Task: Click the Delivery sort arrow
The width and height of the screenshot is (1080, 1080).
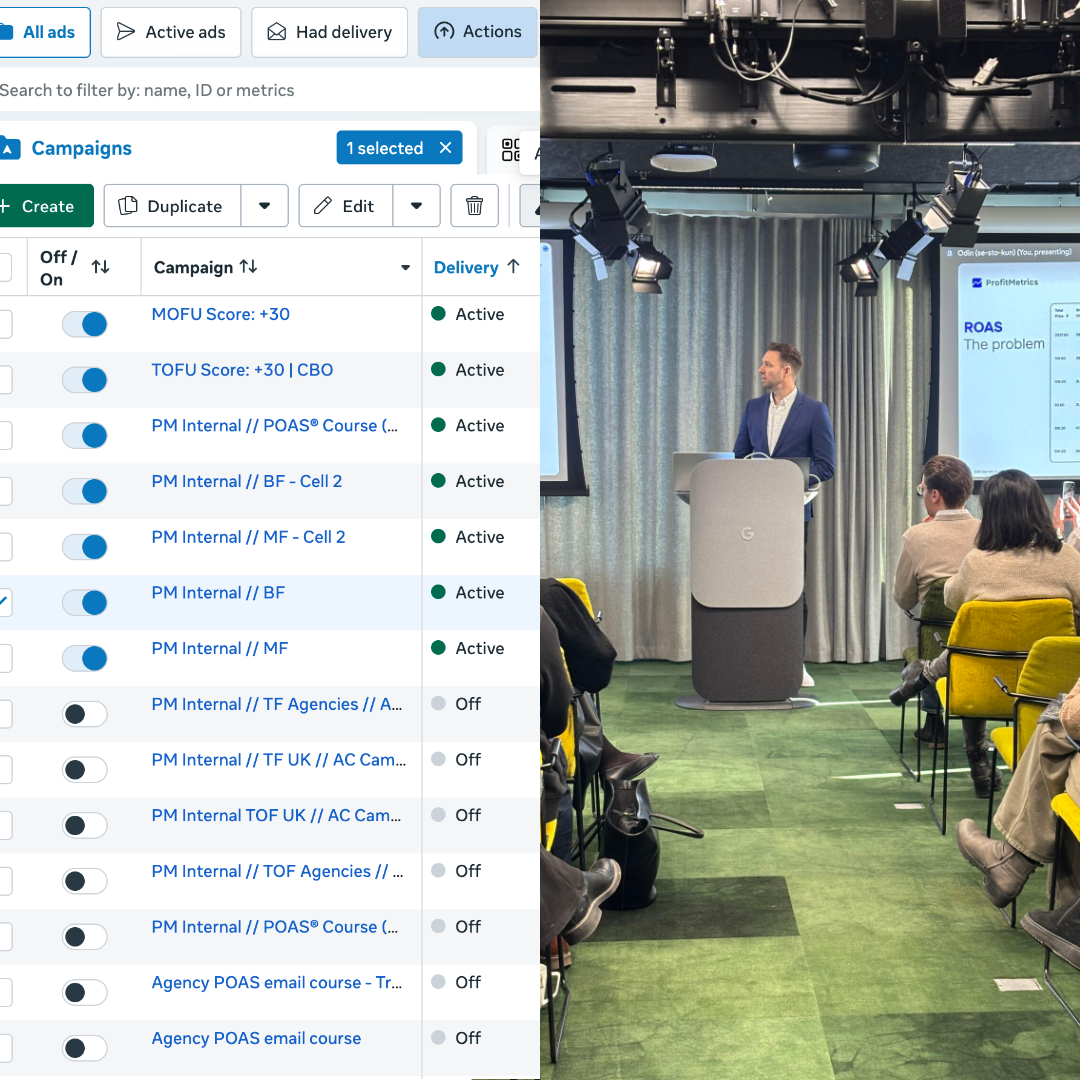Action: 513,267
